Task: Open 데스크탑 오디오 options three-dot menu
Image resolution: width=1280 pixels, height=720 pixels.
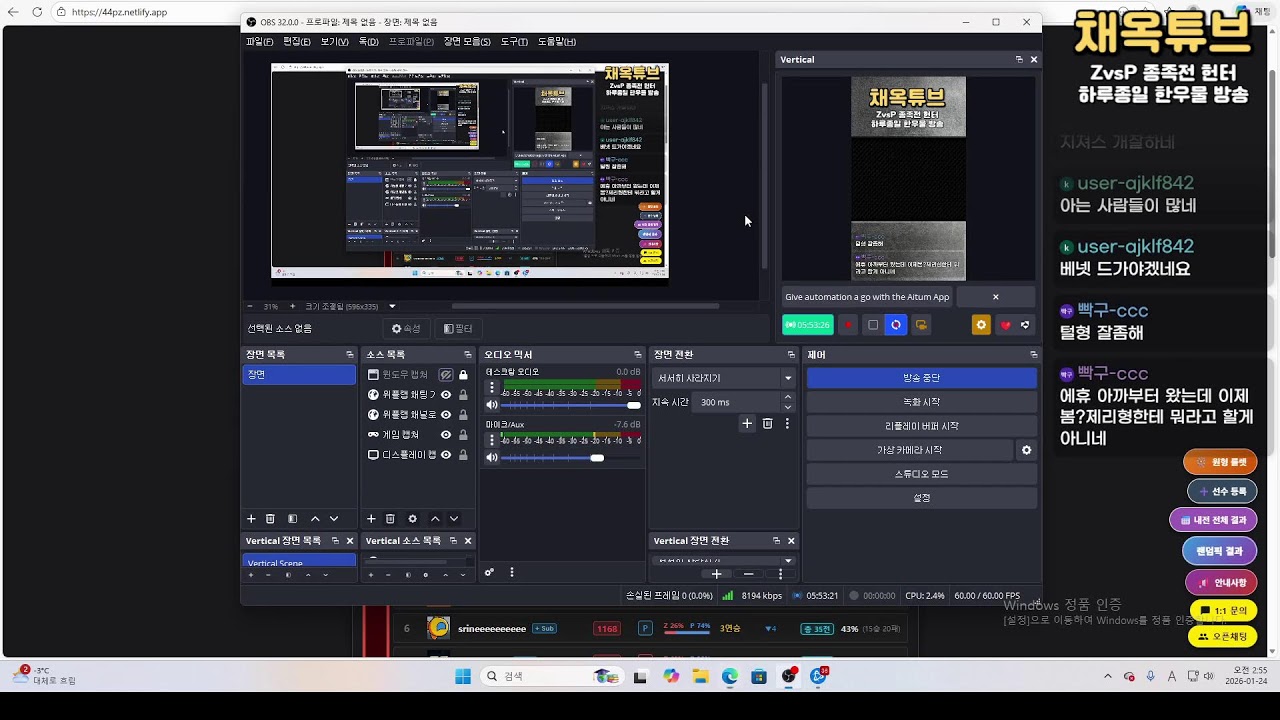Action: pyautogui.click(x=491, y=388)
